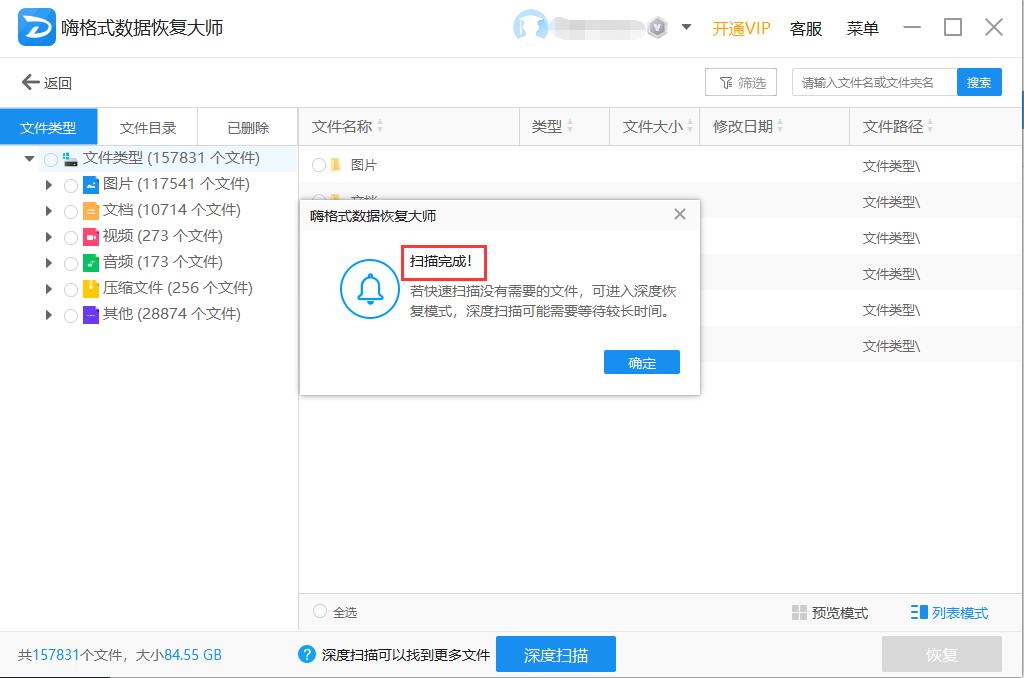This screenshot has width=1024, height=678.
Task: Select radio for 其他 (28874 个文件)
Action: coord(71,315)
